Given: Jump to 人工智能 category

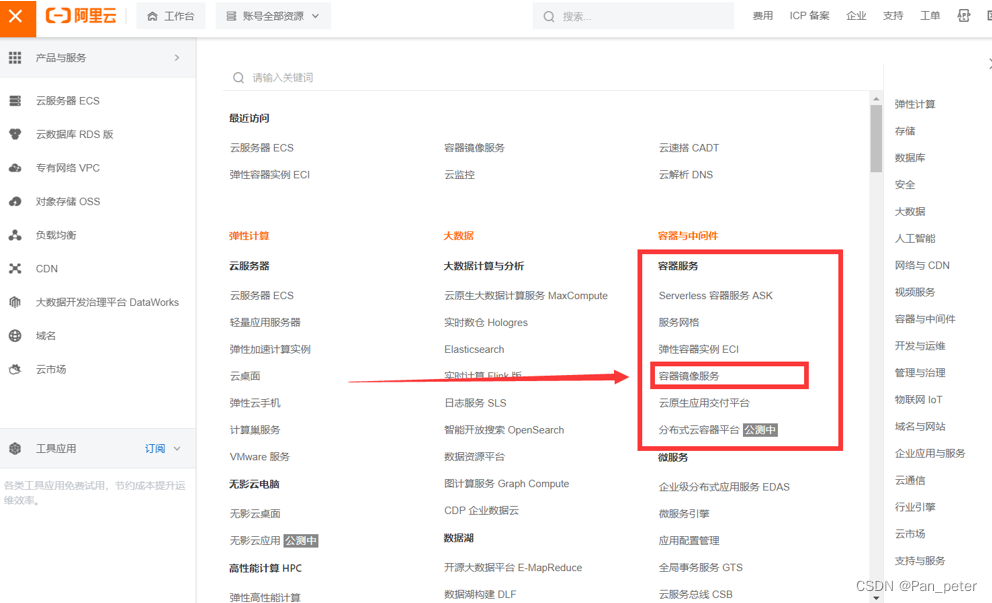Looking at the screenshot, I should 915,239.
